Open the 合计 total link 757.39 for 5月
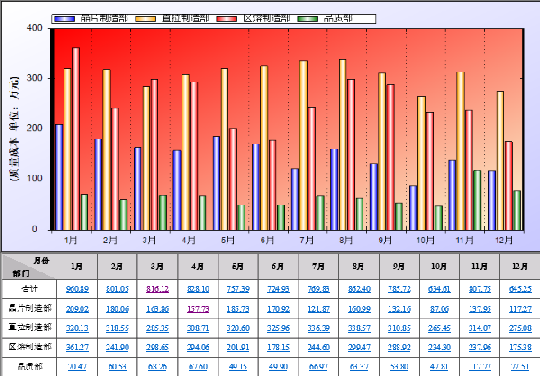This screenshot has width=540, height=376. point(238,289)
